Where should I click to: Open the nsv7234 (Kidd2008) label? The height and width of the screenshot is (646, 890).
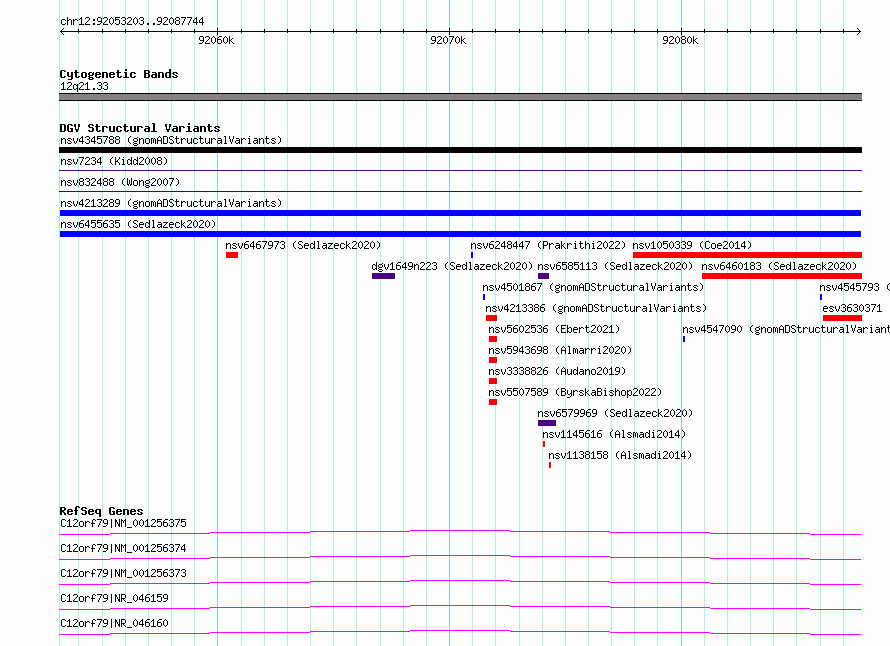pos(114,161)
